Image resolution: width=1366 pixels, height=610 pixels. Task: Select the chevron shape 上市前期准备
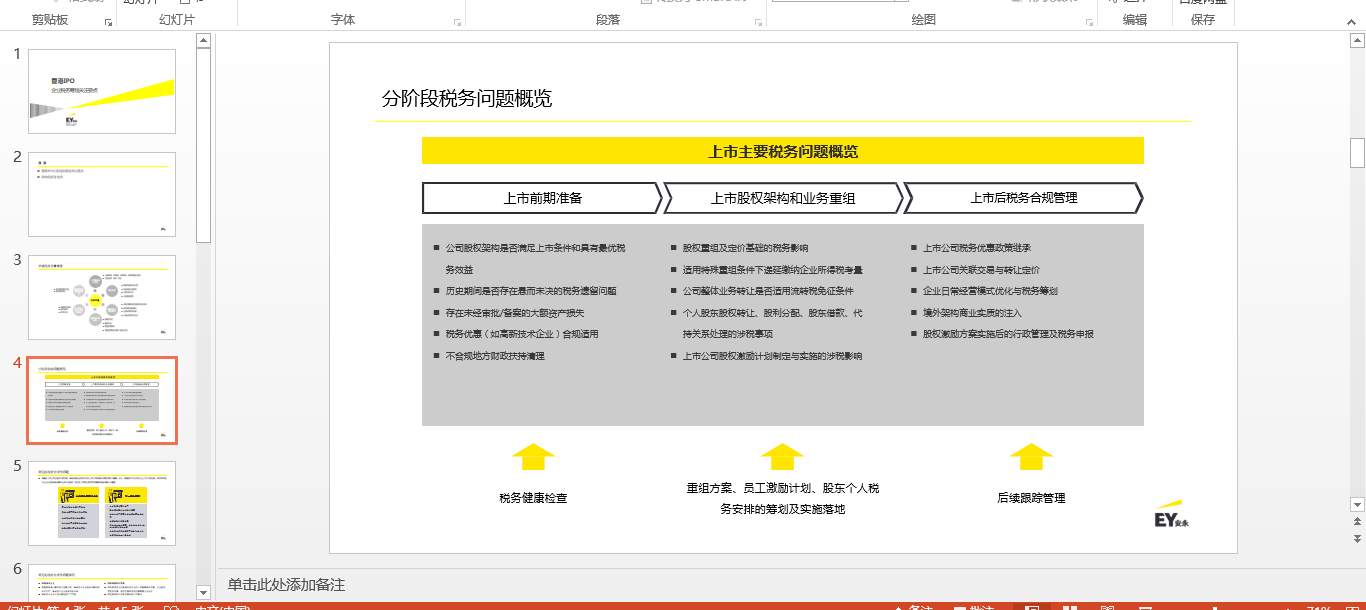(x=542, y=198)
